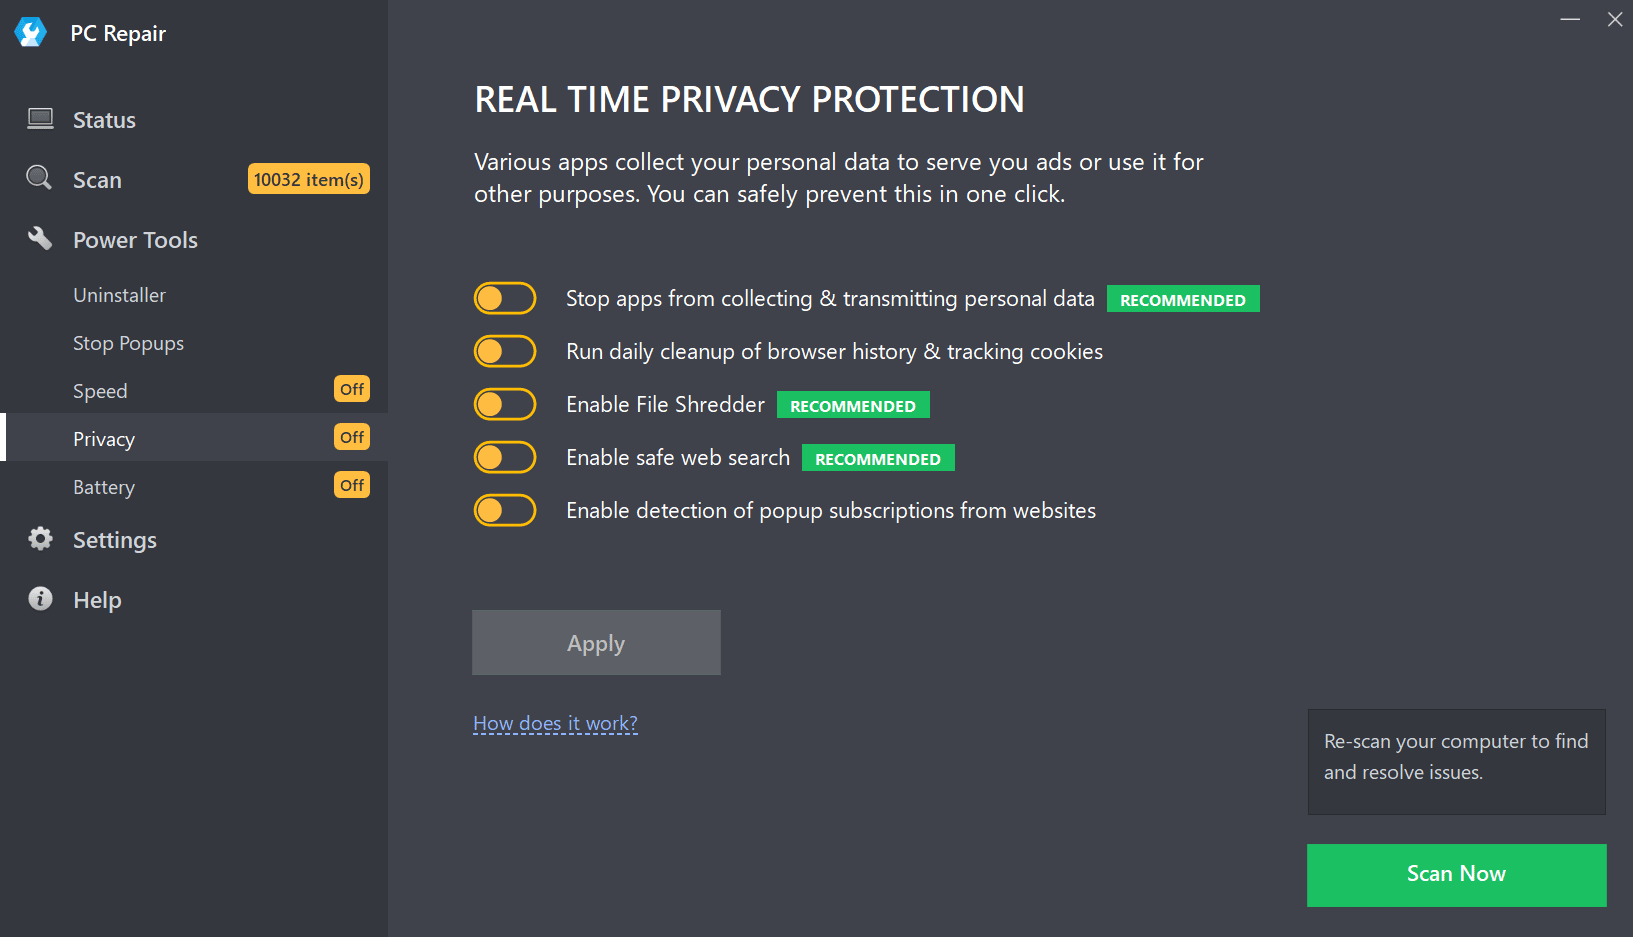
Task: Enable stopping apps from collecting personal data
Action: pyautogui.click(x=505, y=298)
